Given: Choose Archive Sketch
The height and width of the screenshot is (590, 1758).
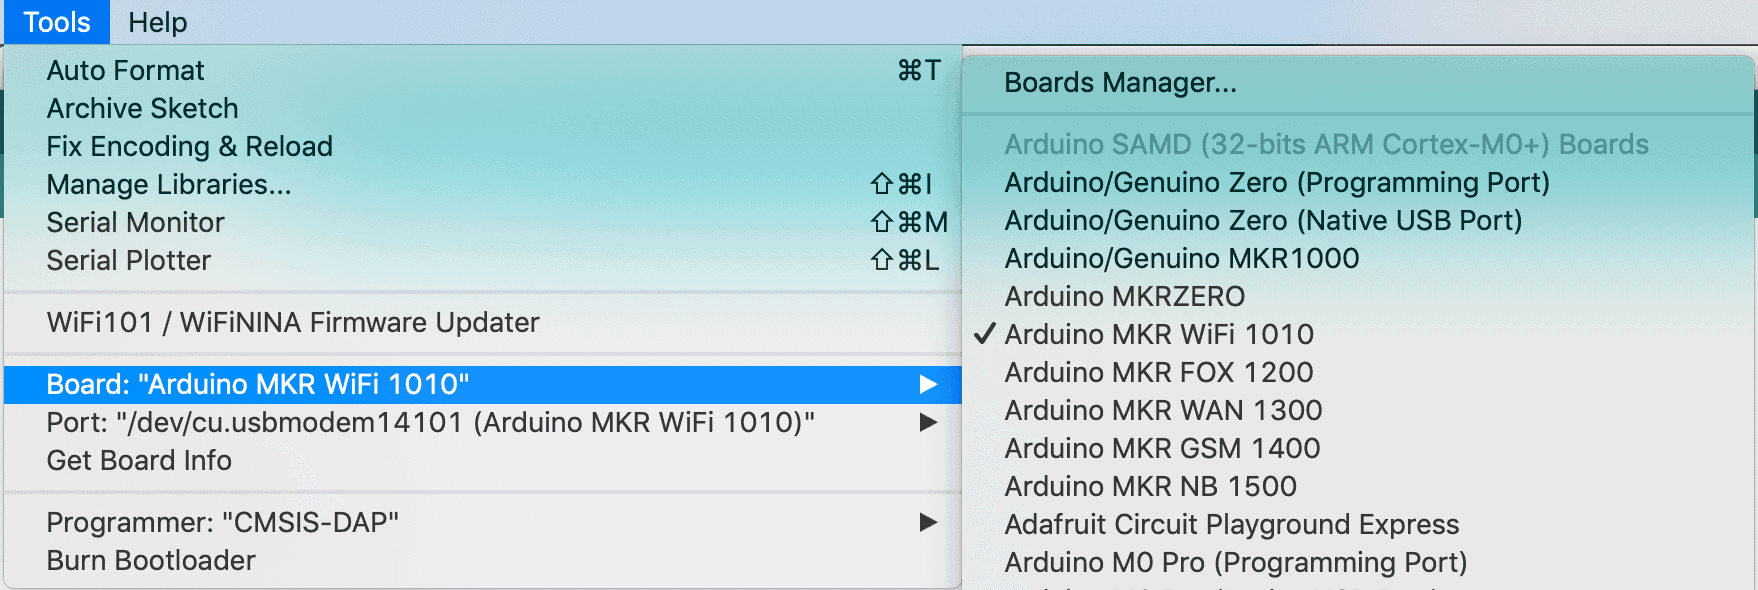Looking at the screenshot, I should (142, 108).
